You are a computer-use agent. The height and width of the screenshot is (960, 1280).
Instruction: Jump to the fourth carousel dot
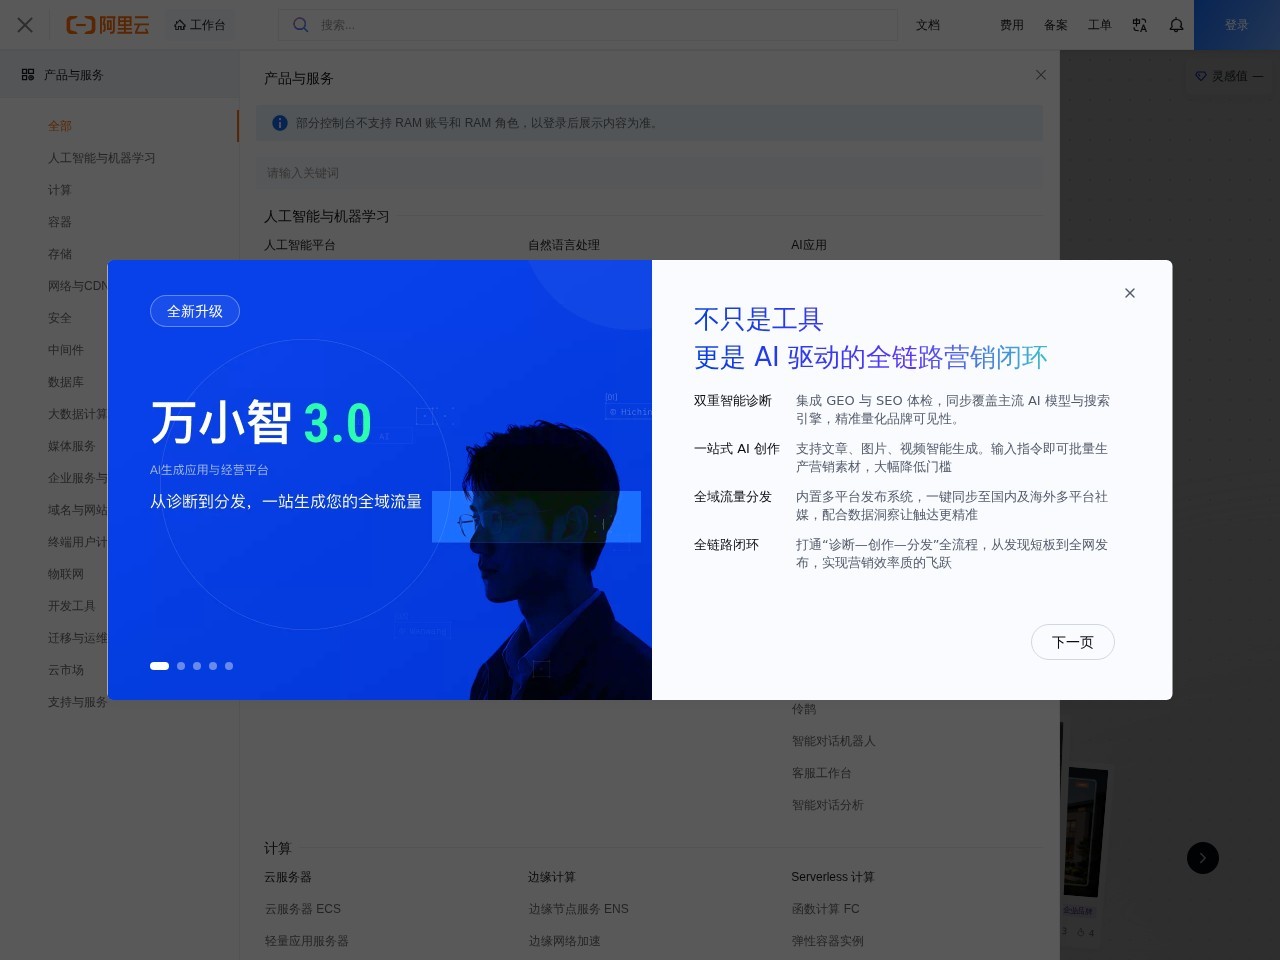[x=213, y=666]
